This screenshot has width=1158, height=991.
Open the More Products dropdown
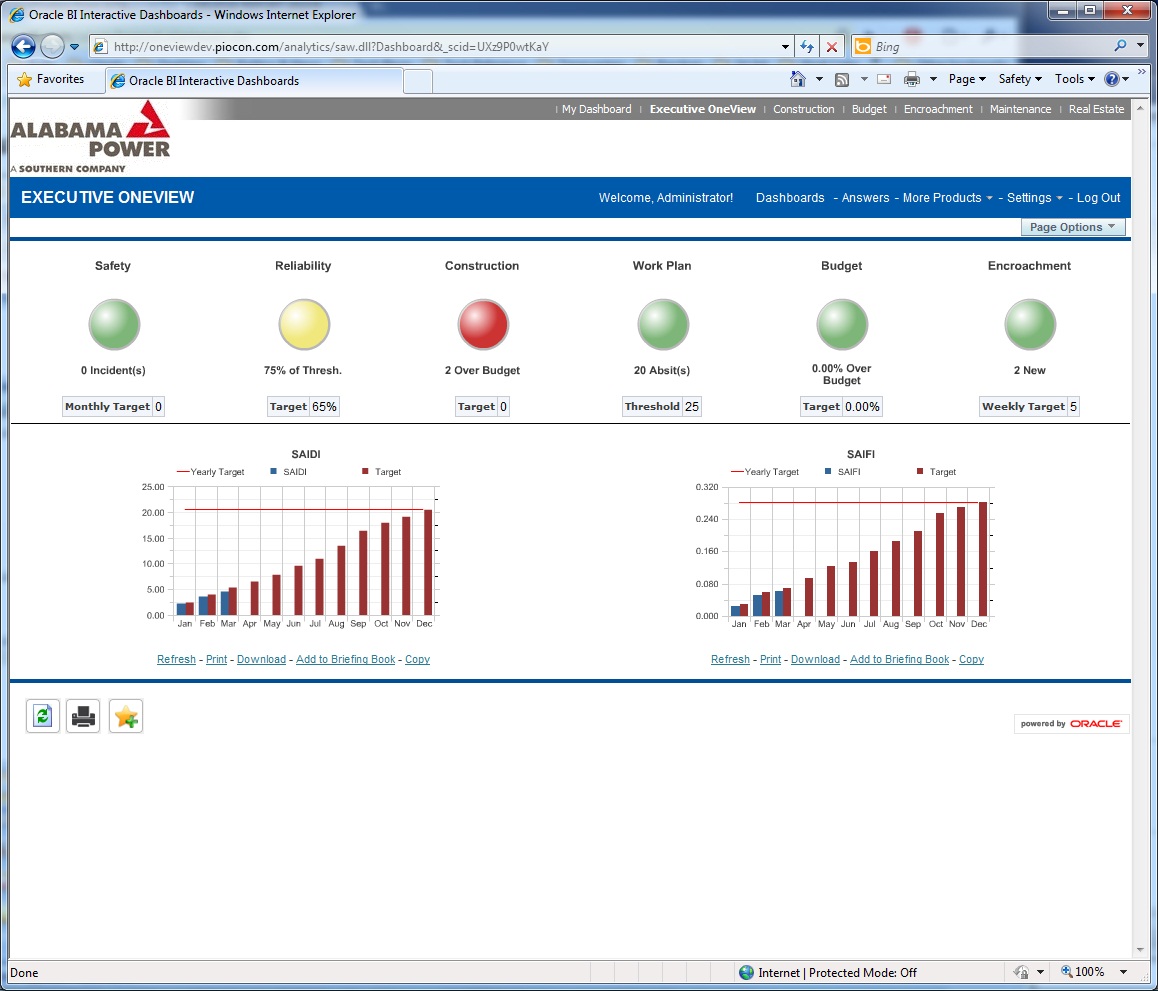coord(948,197)
